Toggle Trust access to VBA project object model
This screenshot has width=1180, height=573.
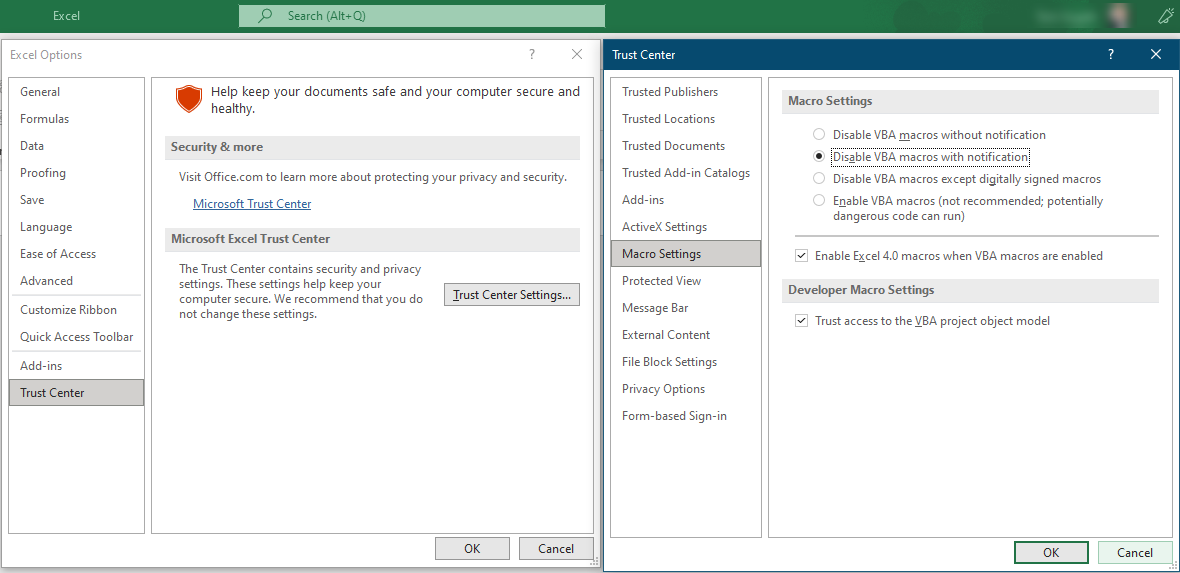click(x=801, y=321)
